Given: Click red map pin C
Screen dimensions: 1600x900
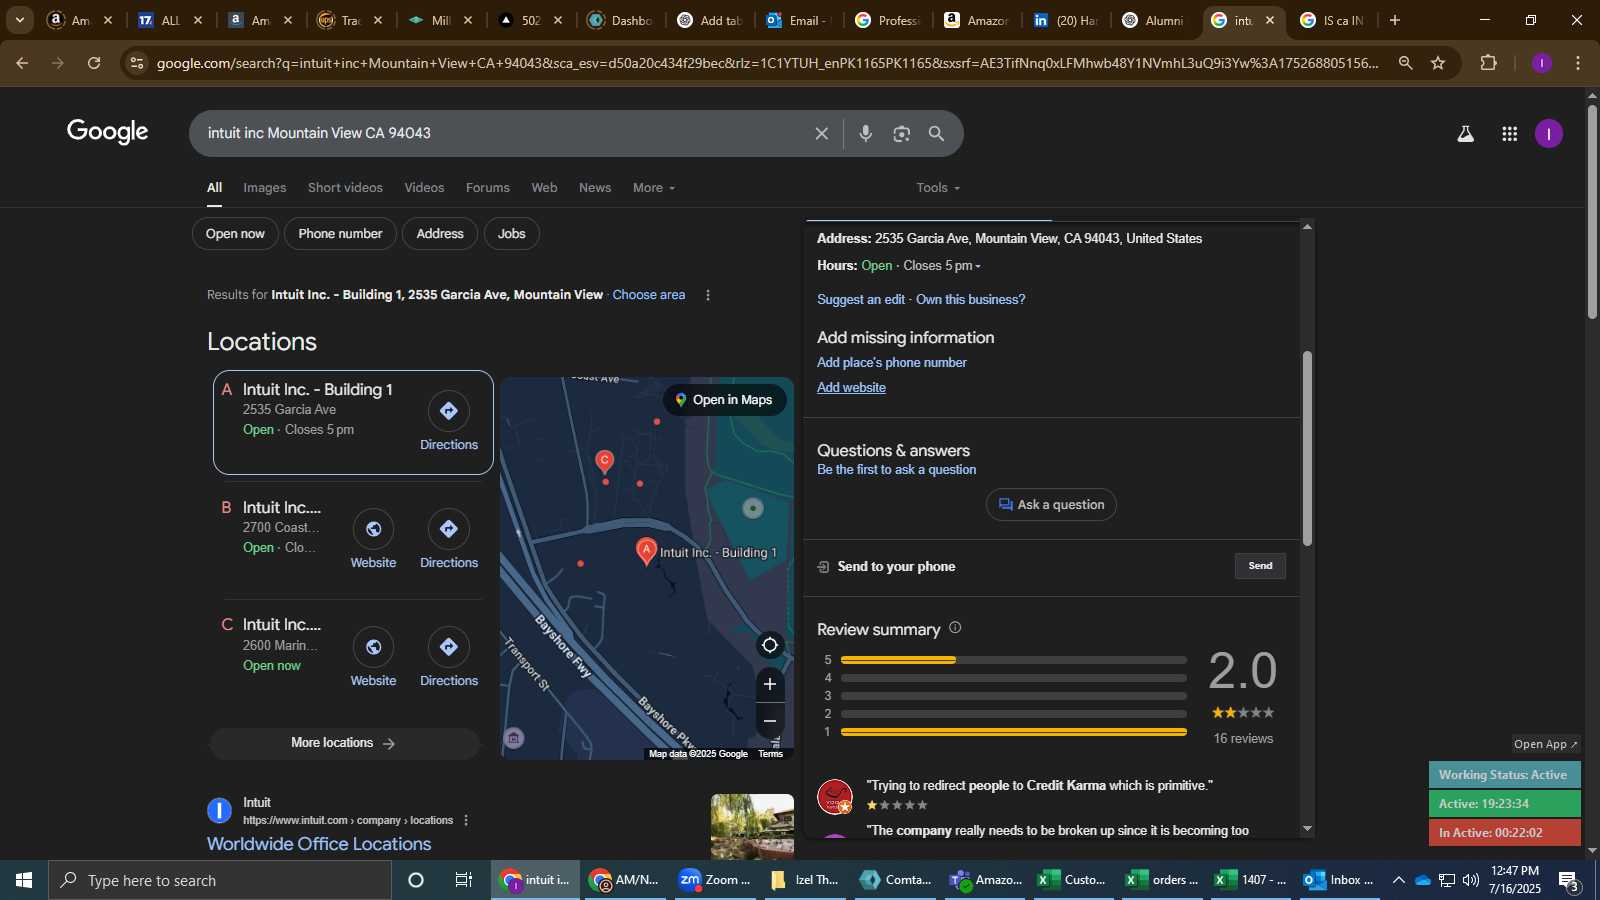Looking at the screenshot, I should (x=604, y=460).
